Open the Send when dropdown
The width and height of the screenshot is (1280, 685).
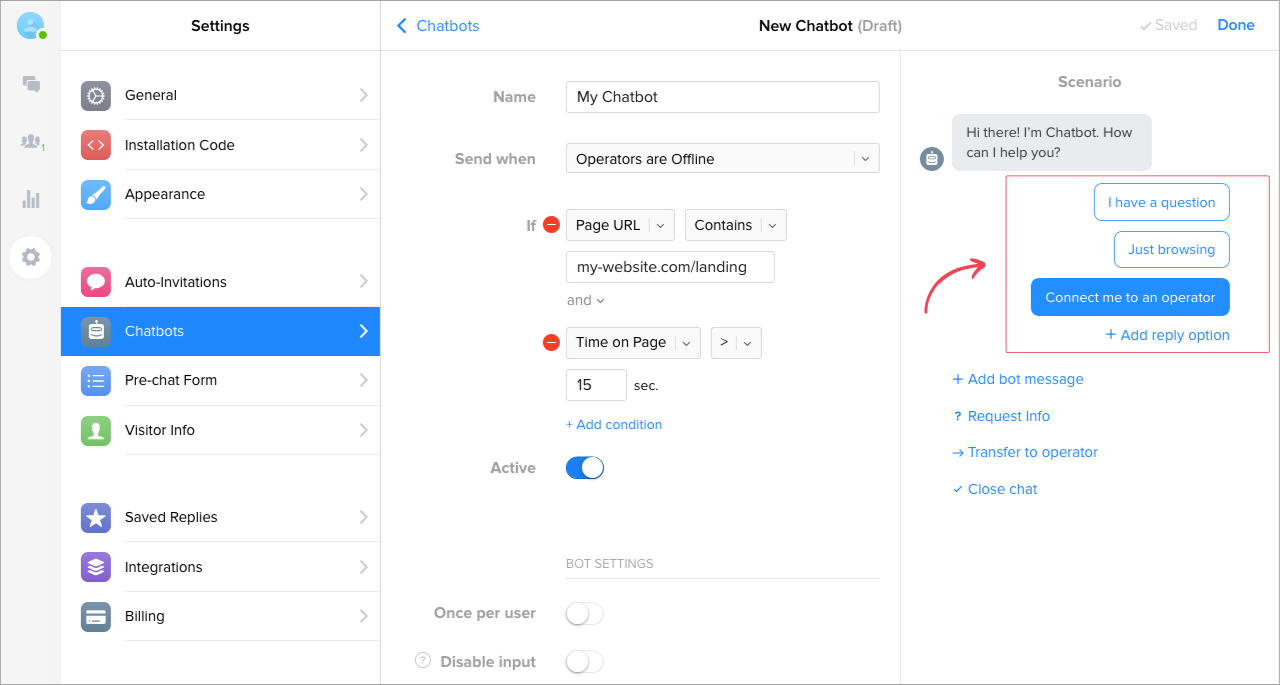tap(722, 158)
